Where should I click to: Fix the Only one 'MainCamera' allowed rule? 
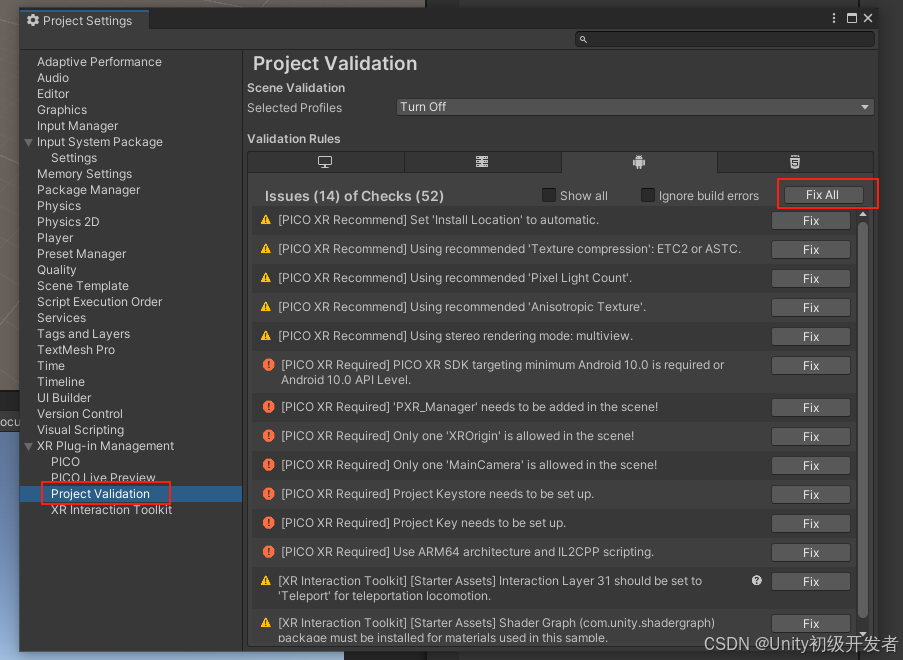811,465
